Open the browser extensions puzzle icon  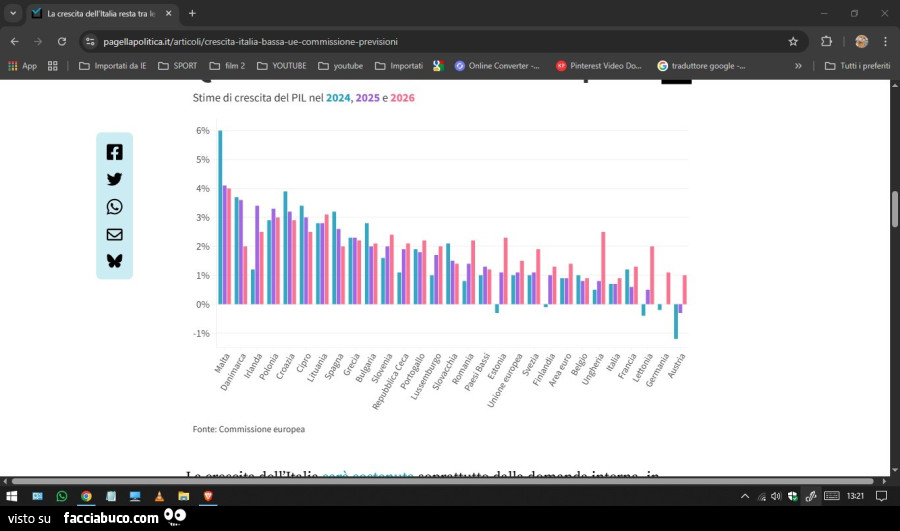(x=826, y=42)
